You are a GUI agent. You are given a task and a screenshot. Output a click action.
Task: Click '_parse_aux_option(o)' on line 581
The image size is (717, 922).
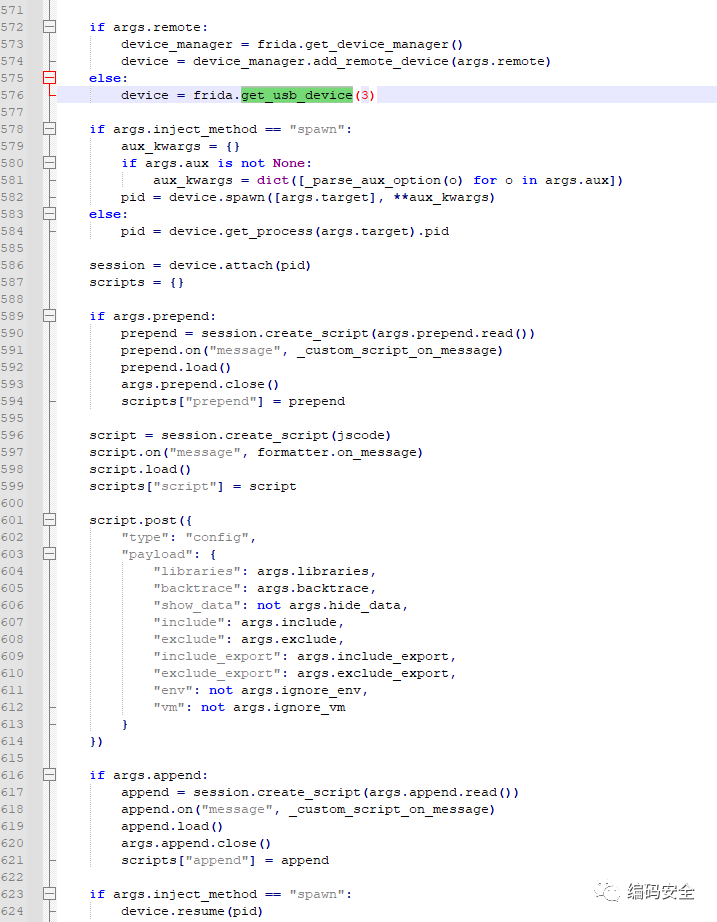(x=383, y=181)
